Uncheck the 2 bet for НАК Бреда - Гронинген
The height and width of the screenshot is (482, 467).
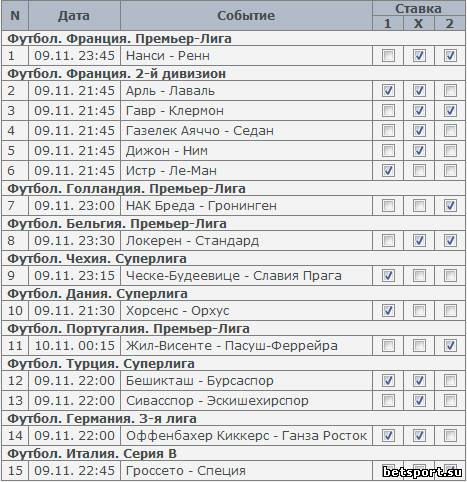pos(450,206)
